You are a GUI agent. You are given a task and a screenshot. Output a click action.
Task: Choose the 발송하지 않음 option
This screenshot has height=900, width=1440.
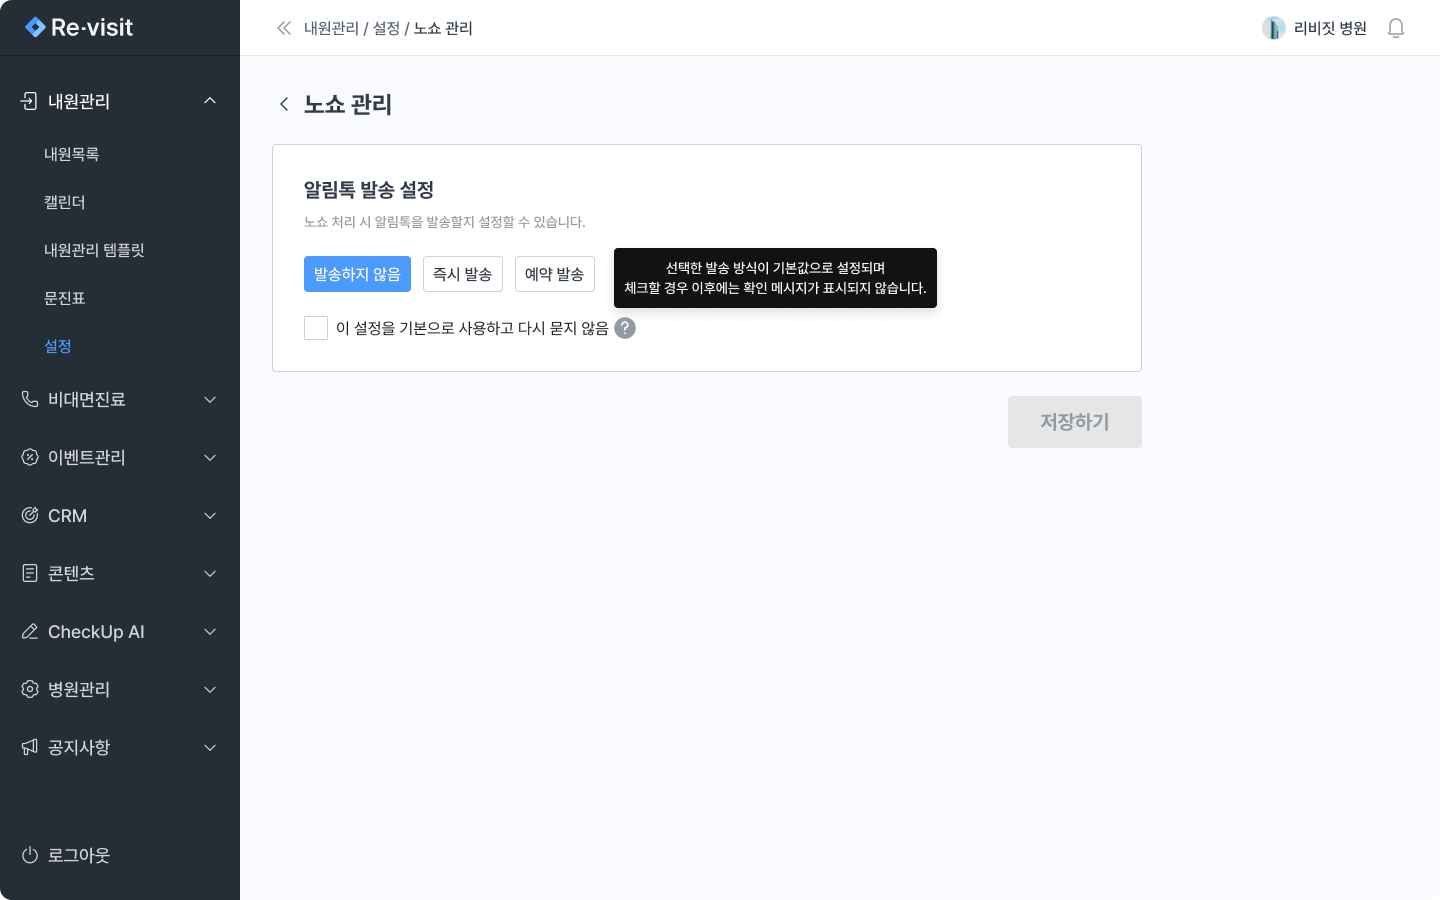[x=357, y=274]
